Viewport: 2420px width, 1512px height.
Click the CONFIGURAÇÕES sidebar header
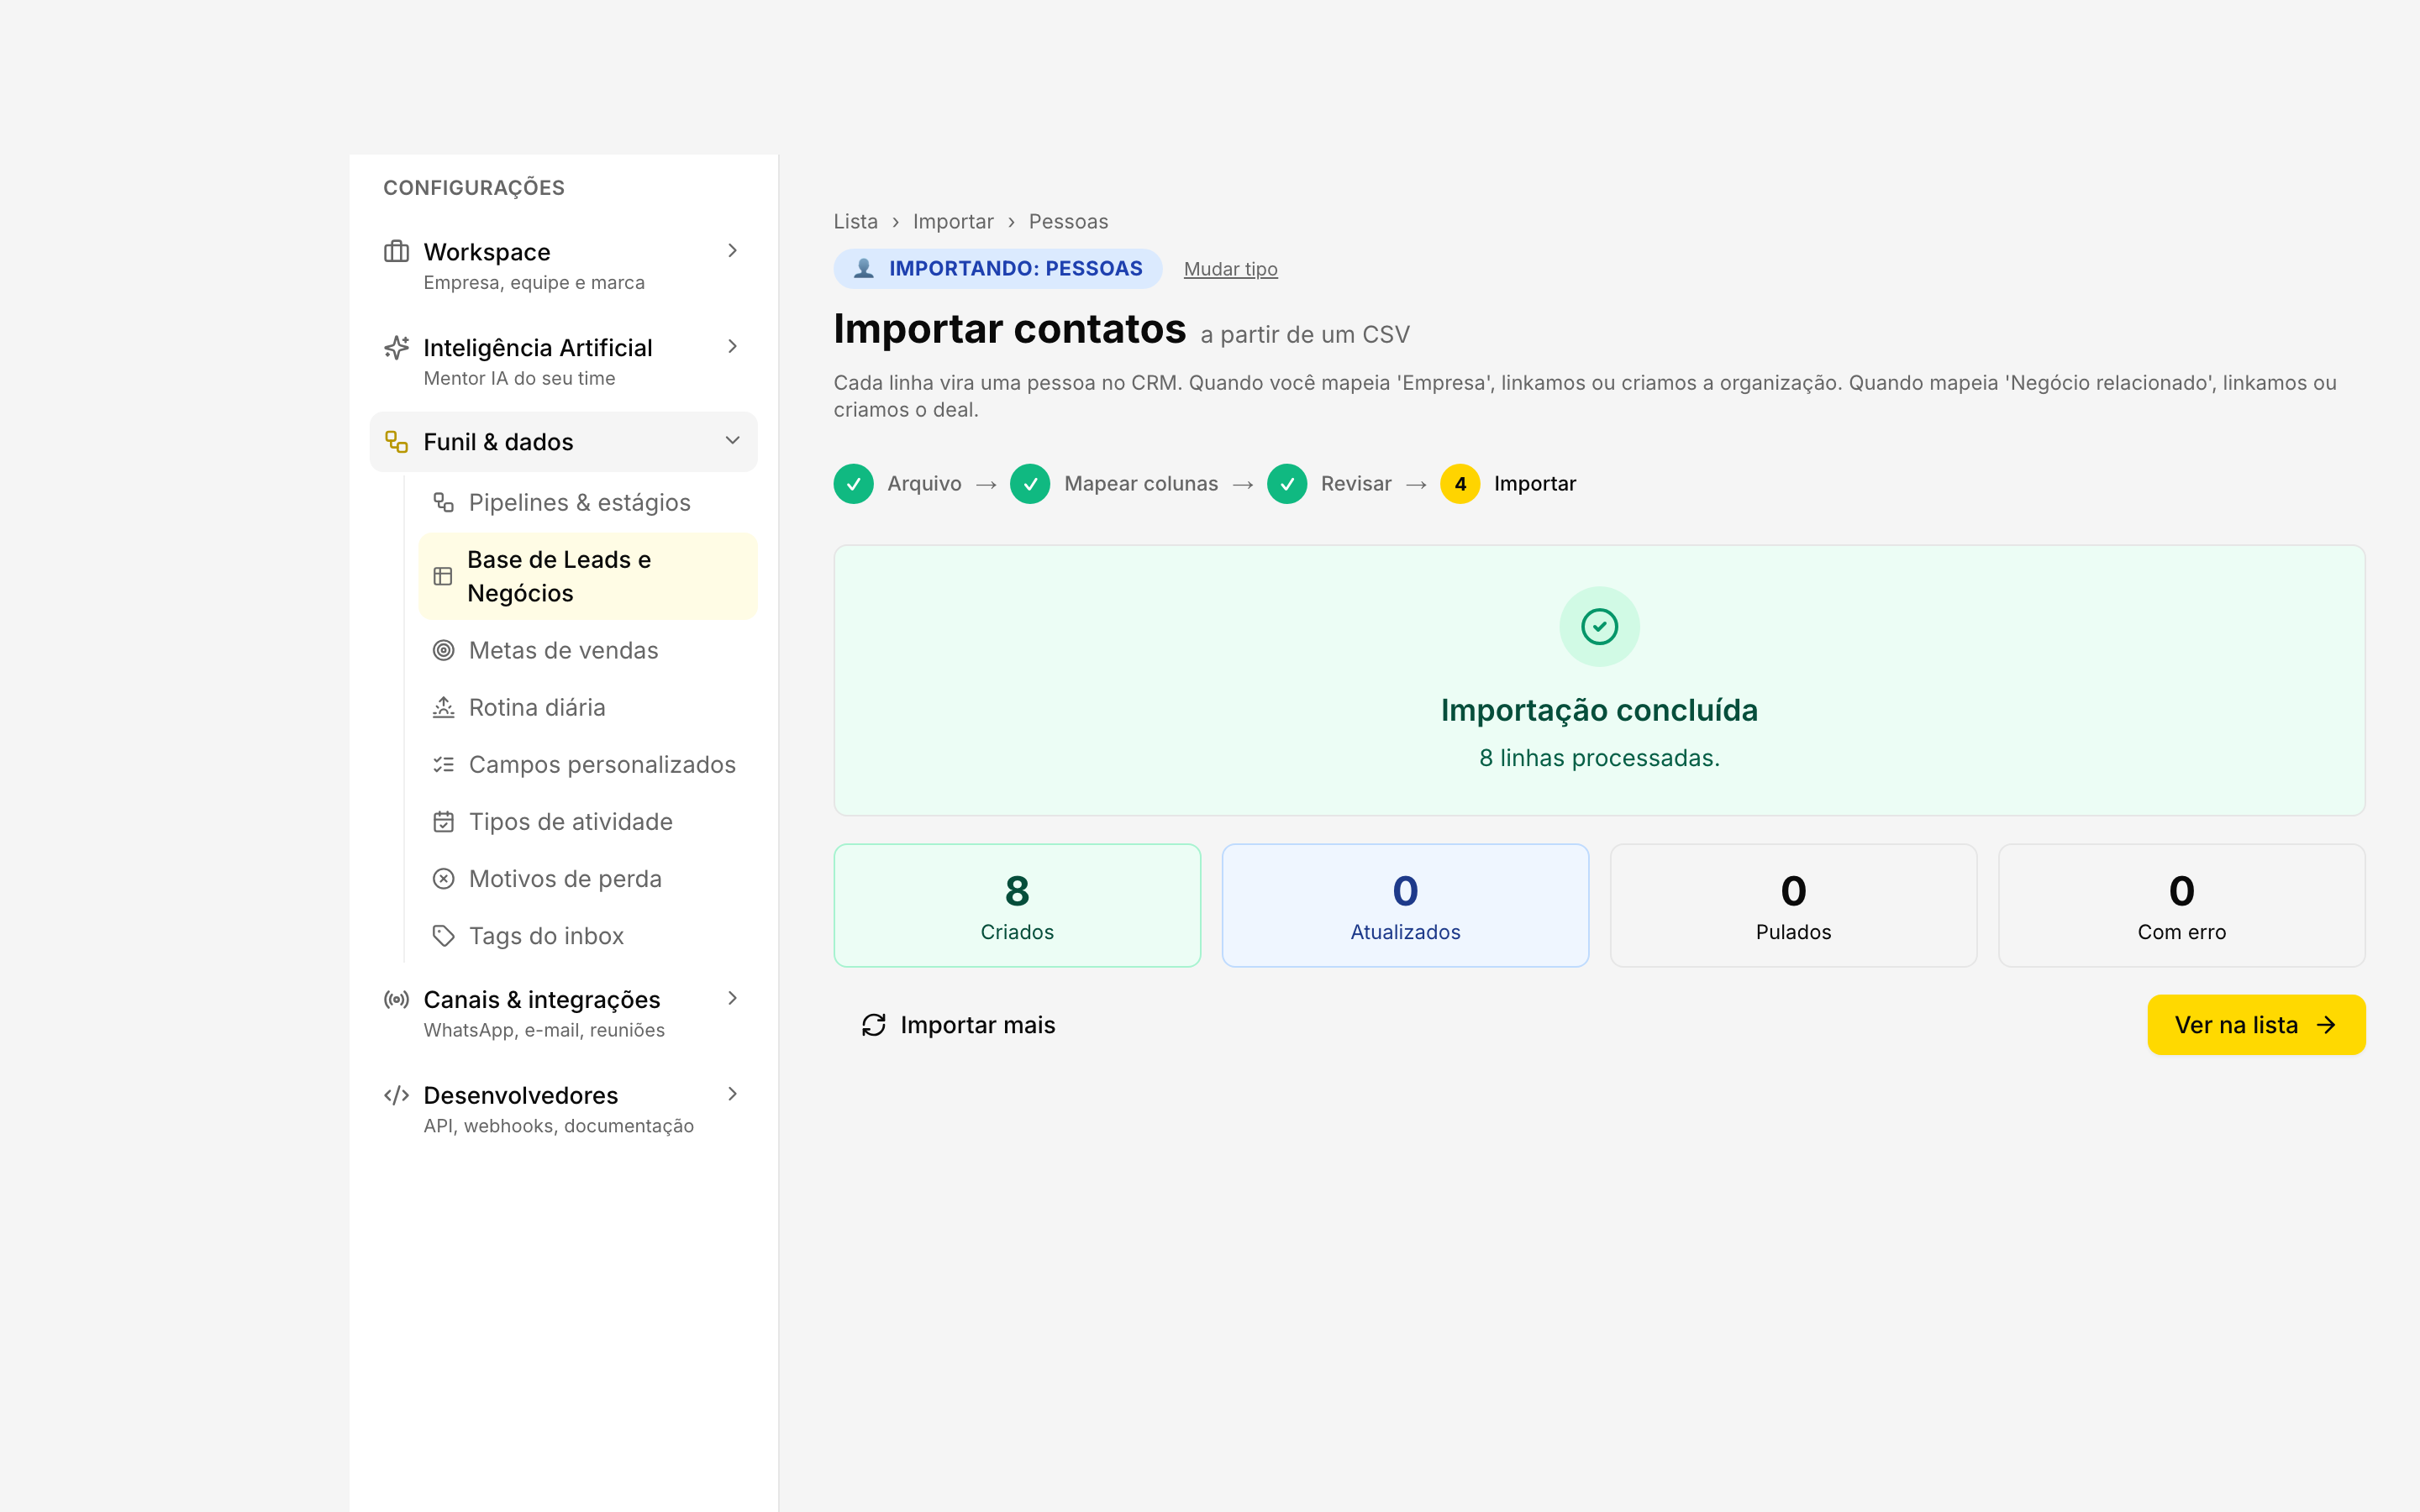(x=474, y=188)
